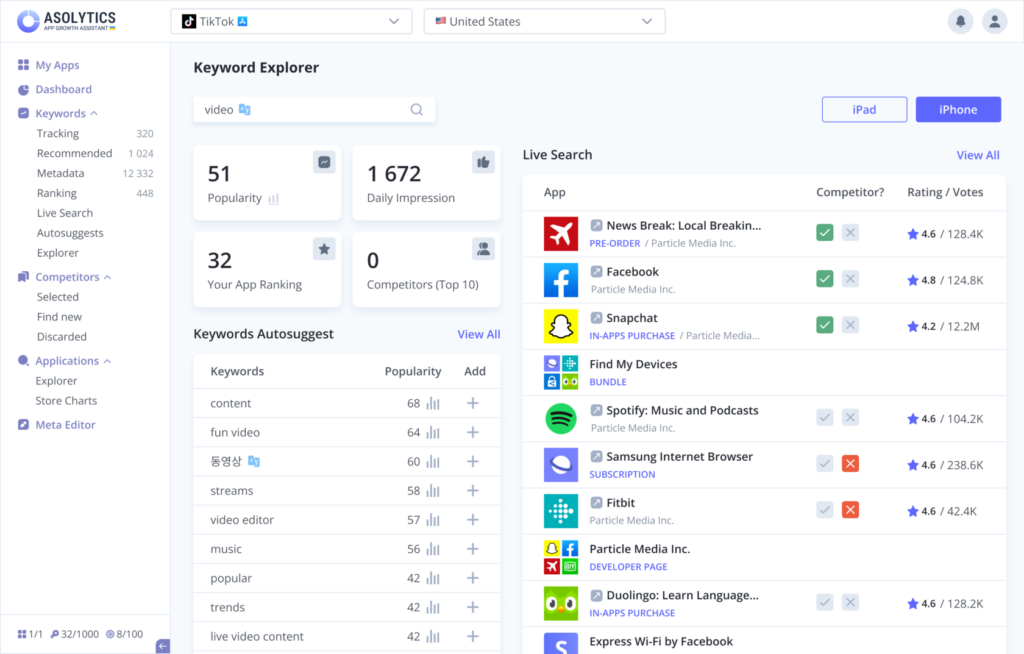Image resolution: width=1024 pixels, height=654 pixels.
Task: Open Selected competitors
Action: click(x=57, y=297)
